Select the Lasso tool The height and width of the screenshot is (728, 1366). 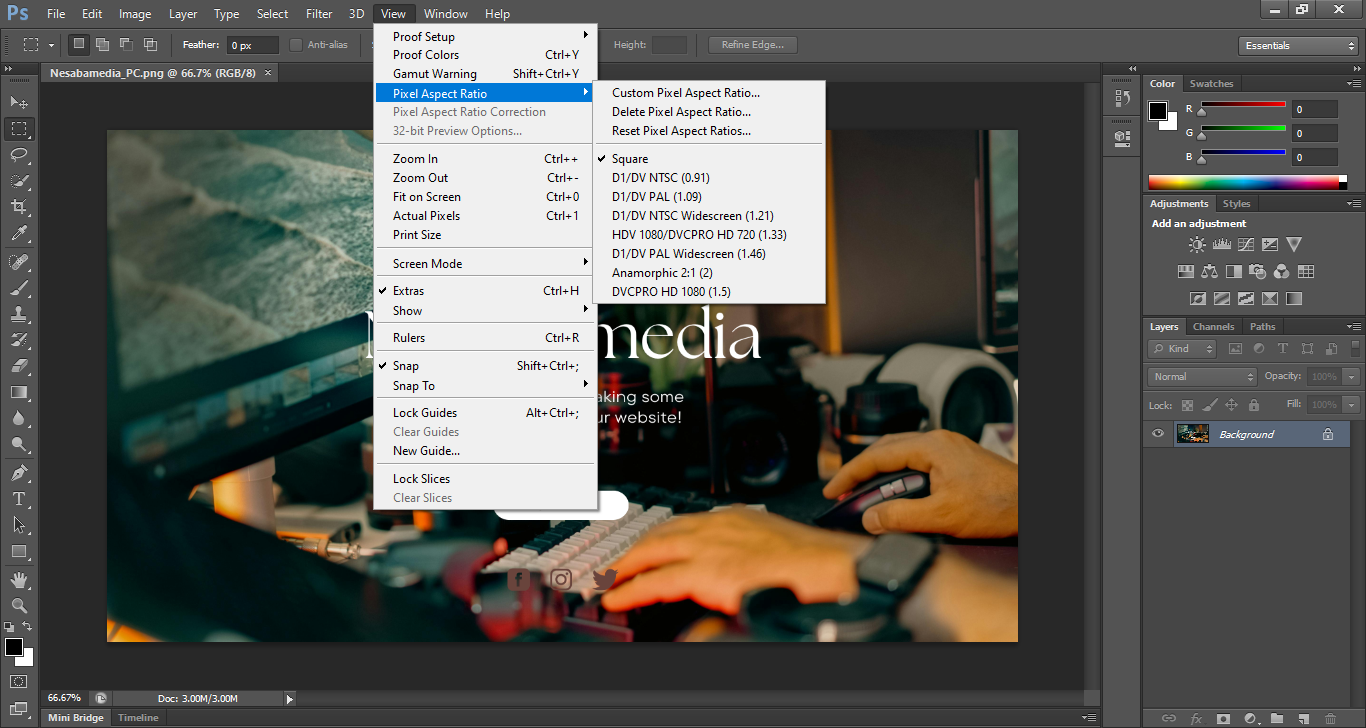[19, 154]
